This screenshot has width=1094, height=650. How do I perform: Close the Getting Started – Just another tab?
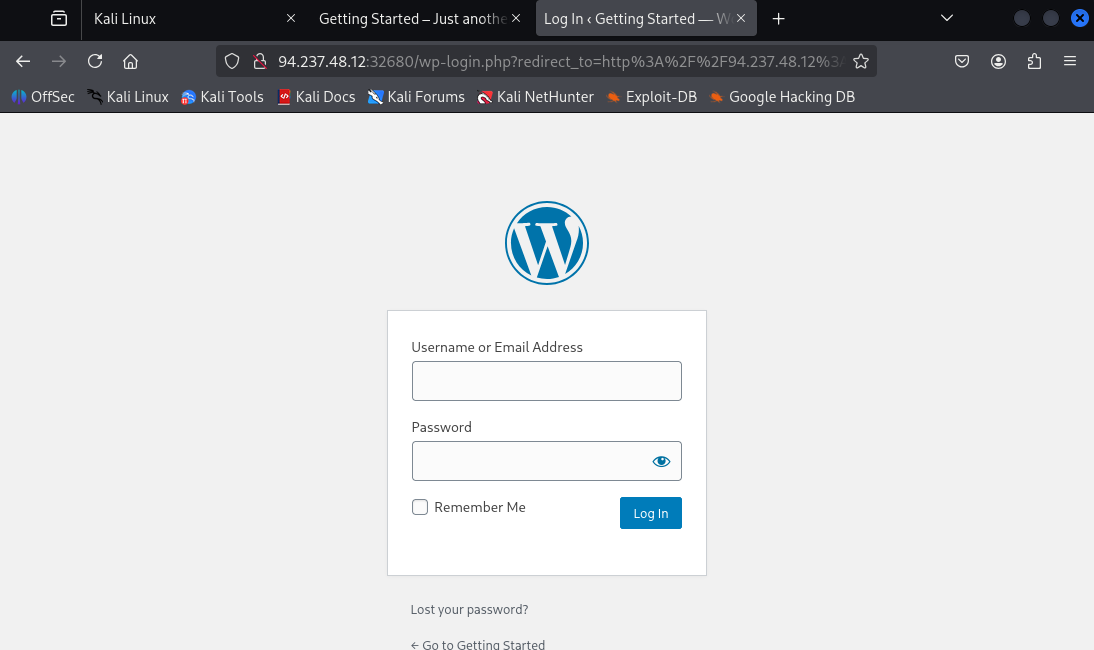coord(516,18)
